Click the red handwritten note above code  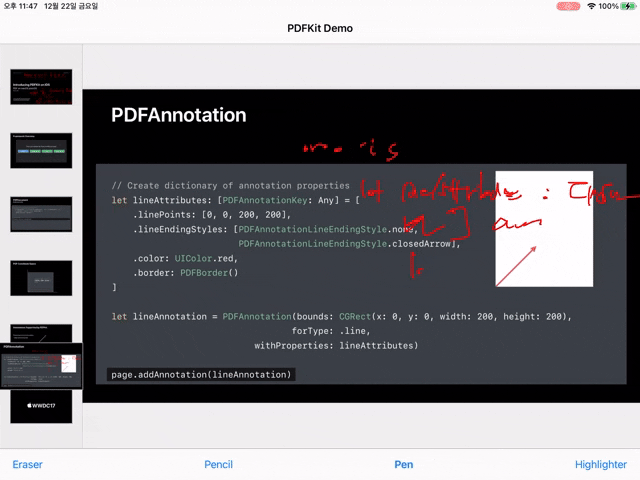[x=350, y=150]
